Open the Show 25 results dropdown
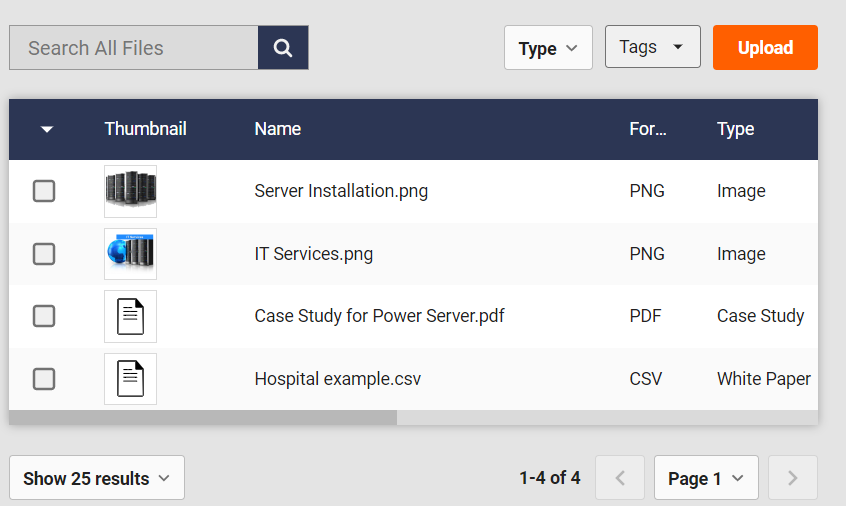This screenshot has height=506, width=846. 97,478
